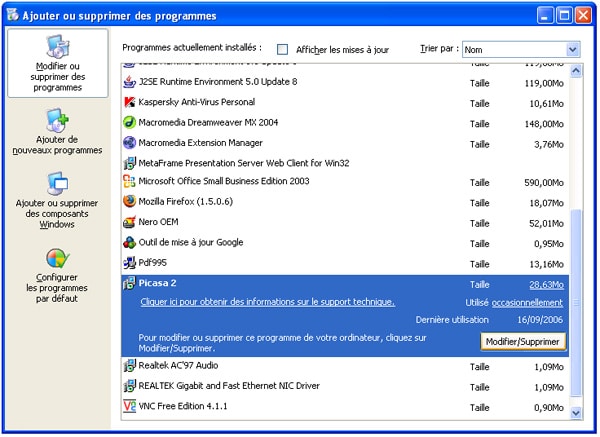Click the Microsoft Office Small Business icon

click(x=130, y=181)
